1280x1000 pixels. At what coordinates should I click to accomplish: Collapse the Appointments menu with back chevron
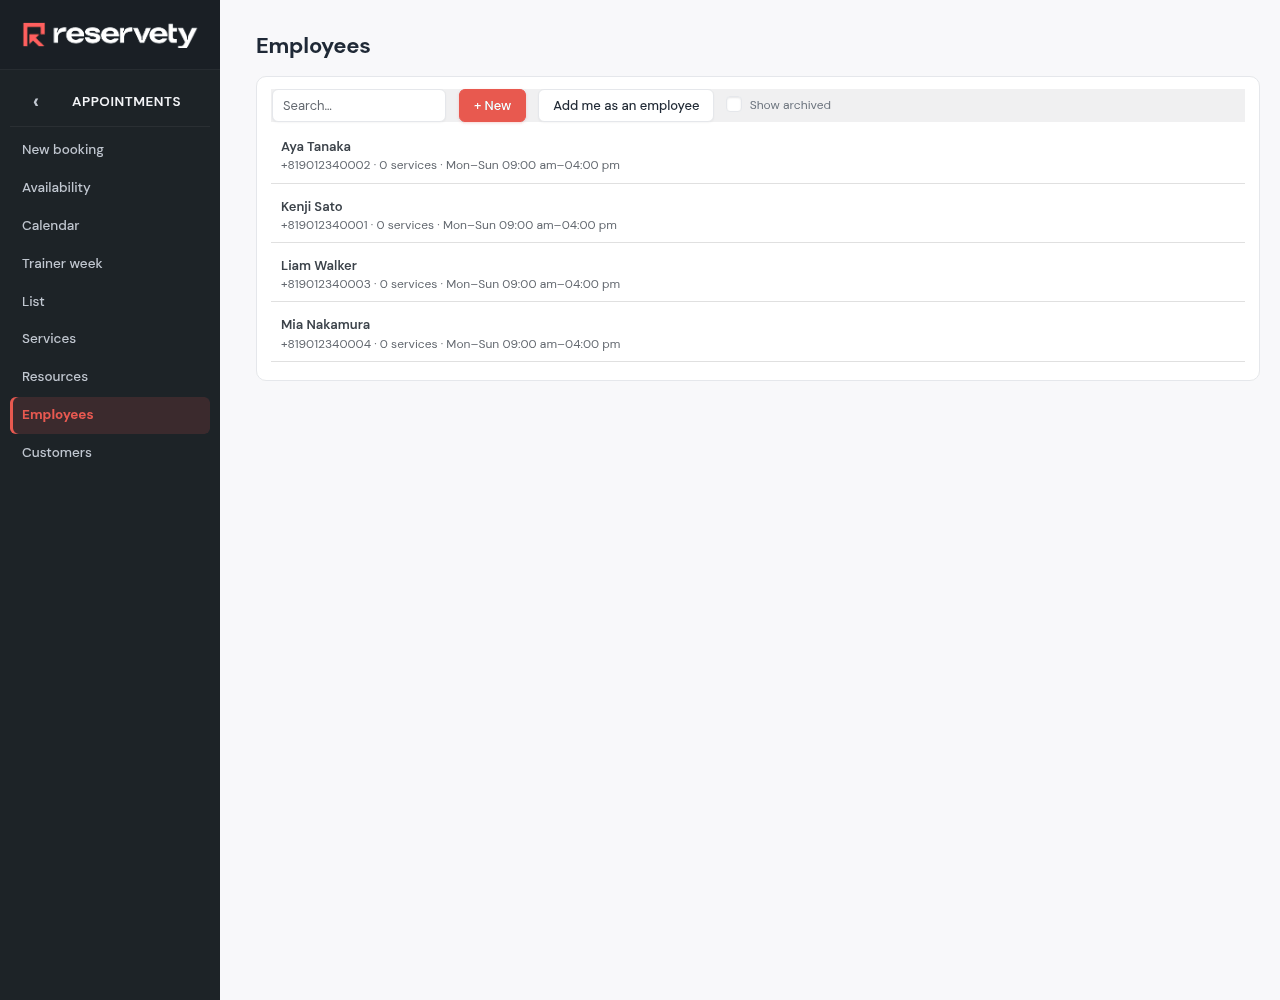(36, 102)
